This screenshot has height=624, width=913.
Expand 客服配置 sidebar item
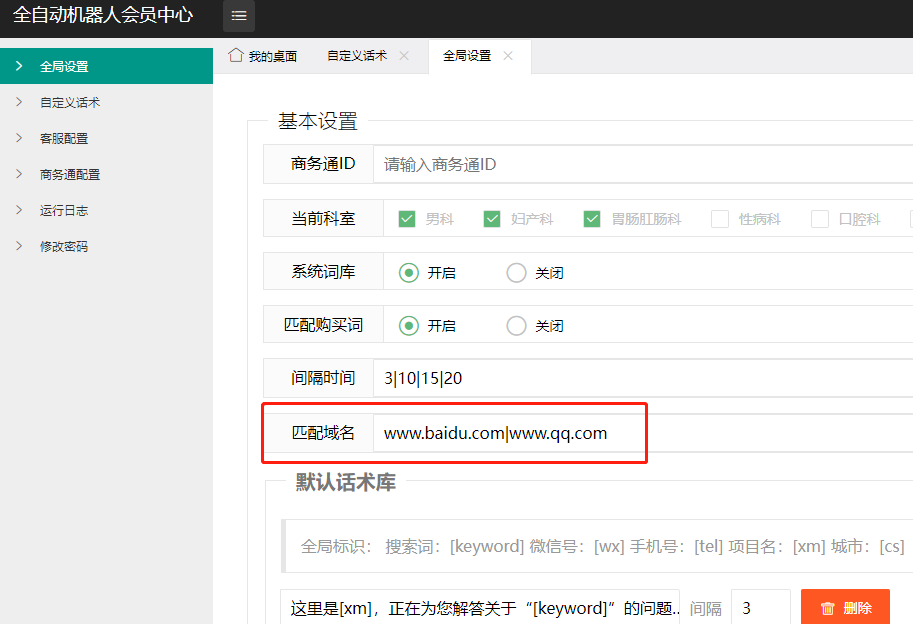click(64, 138)
